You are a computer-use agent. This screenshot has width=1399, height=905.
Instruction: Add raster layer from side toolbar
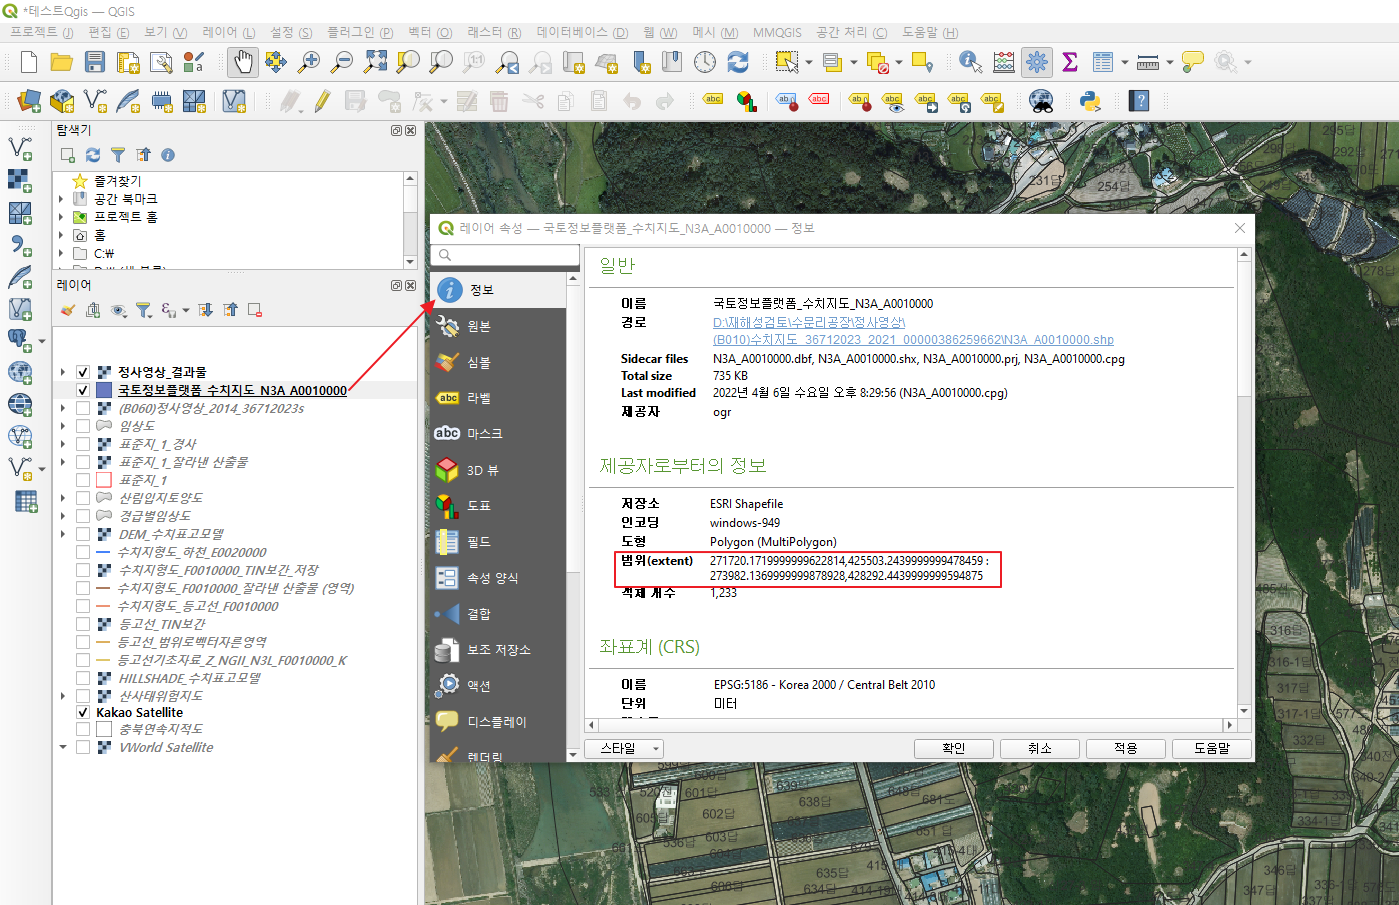tap(20, 180)
